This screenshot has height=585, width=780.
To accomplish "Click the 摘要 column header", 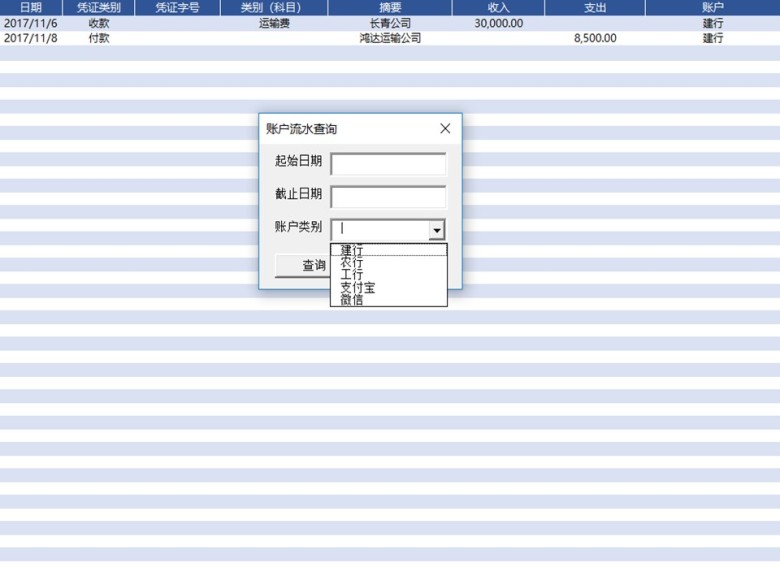I will [390, 7].
